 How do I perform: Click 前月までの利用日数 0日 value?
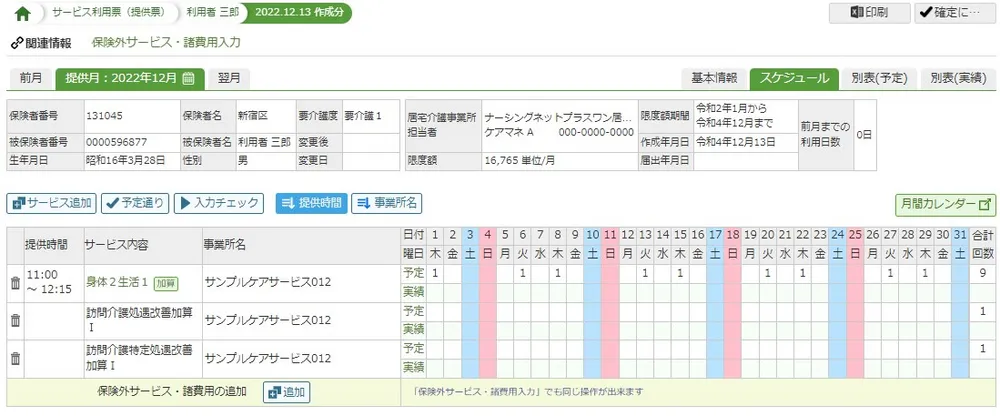864,135
